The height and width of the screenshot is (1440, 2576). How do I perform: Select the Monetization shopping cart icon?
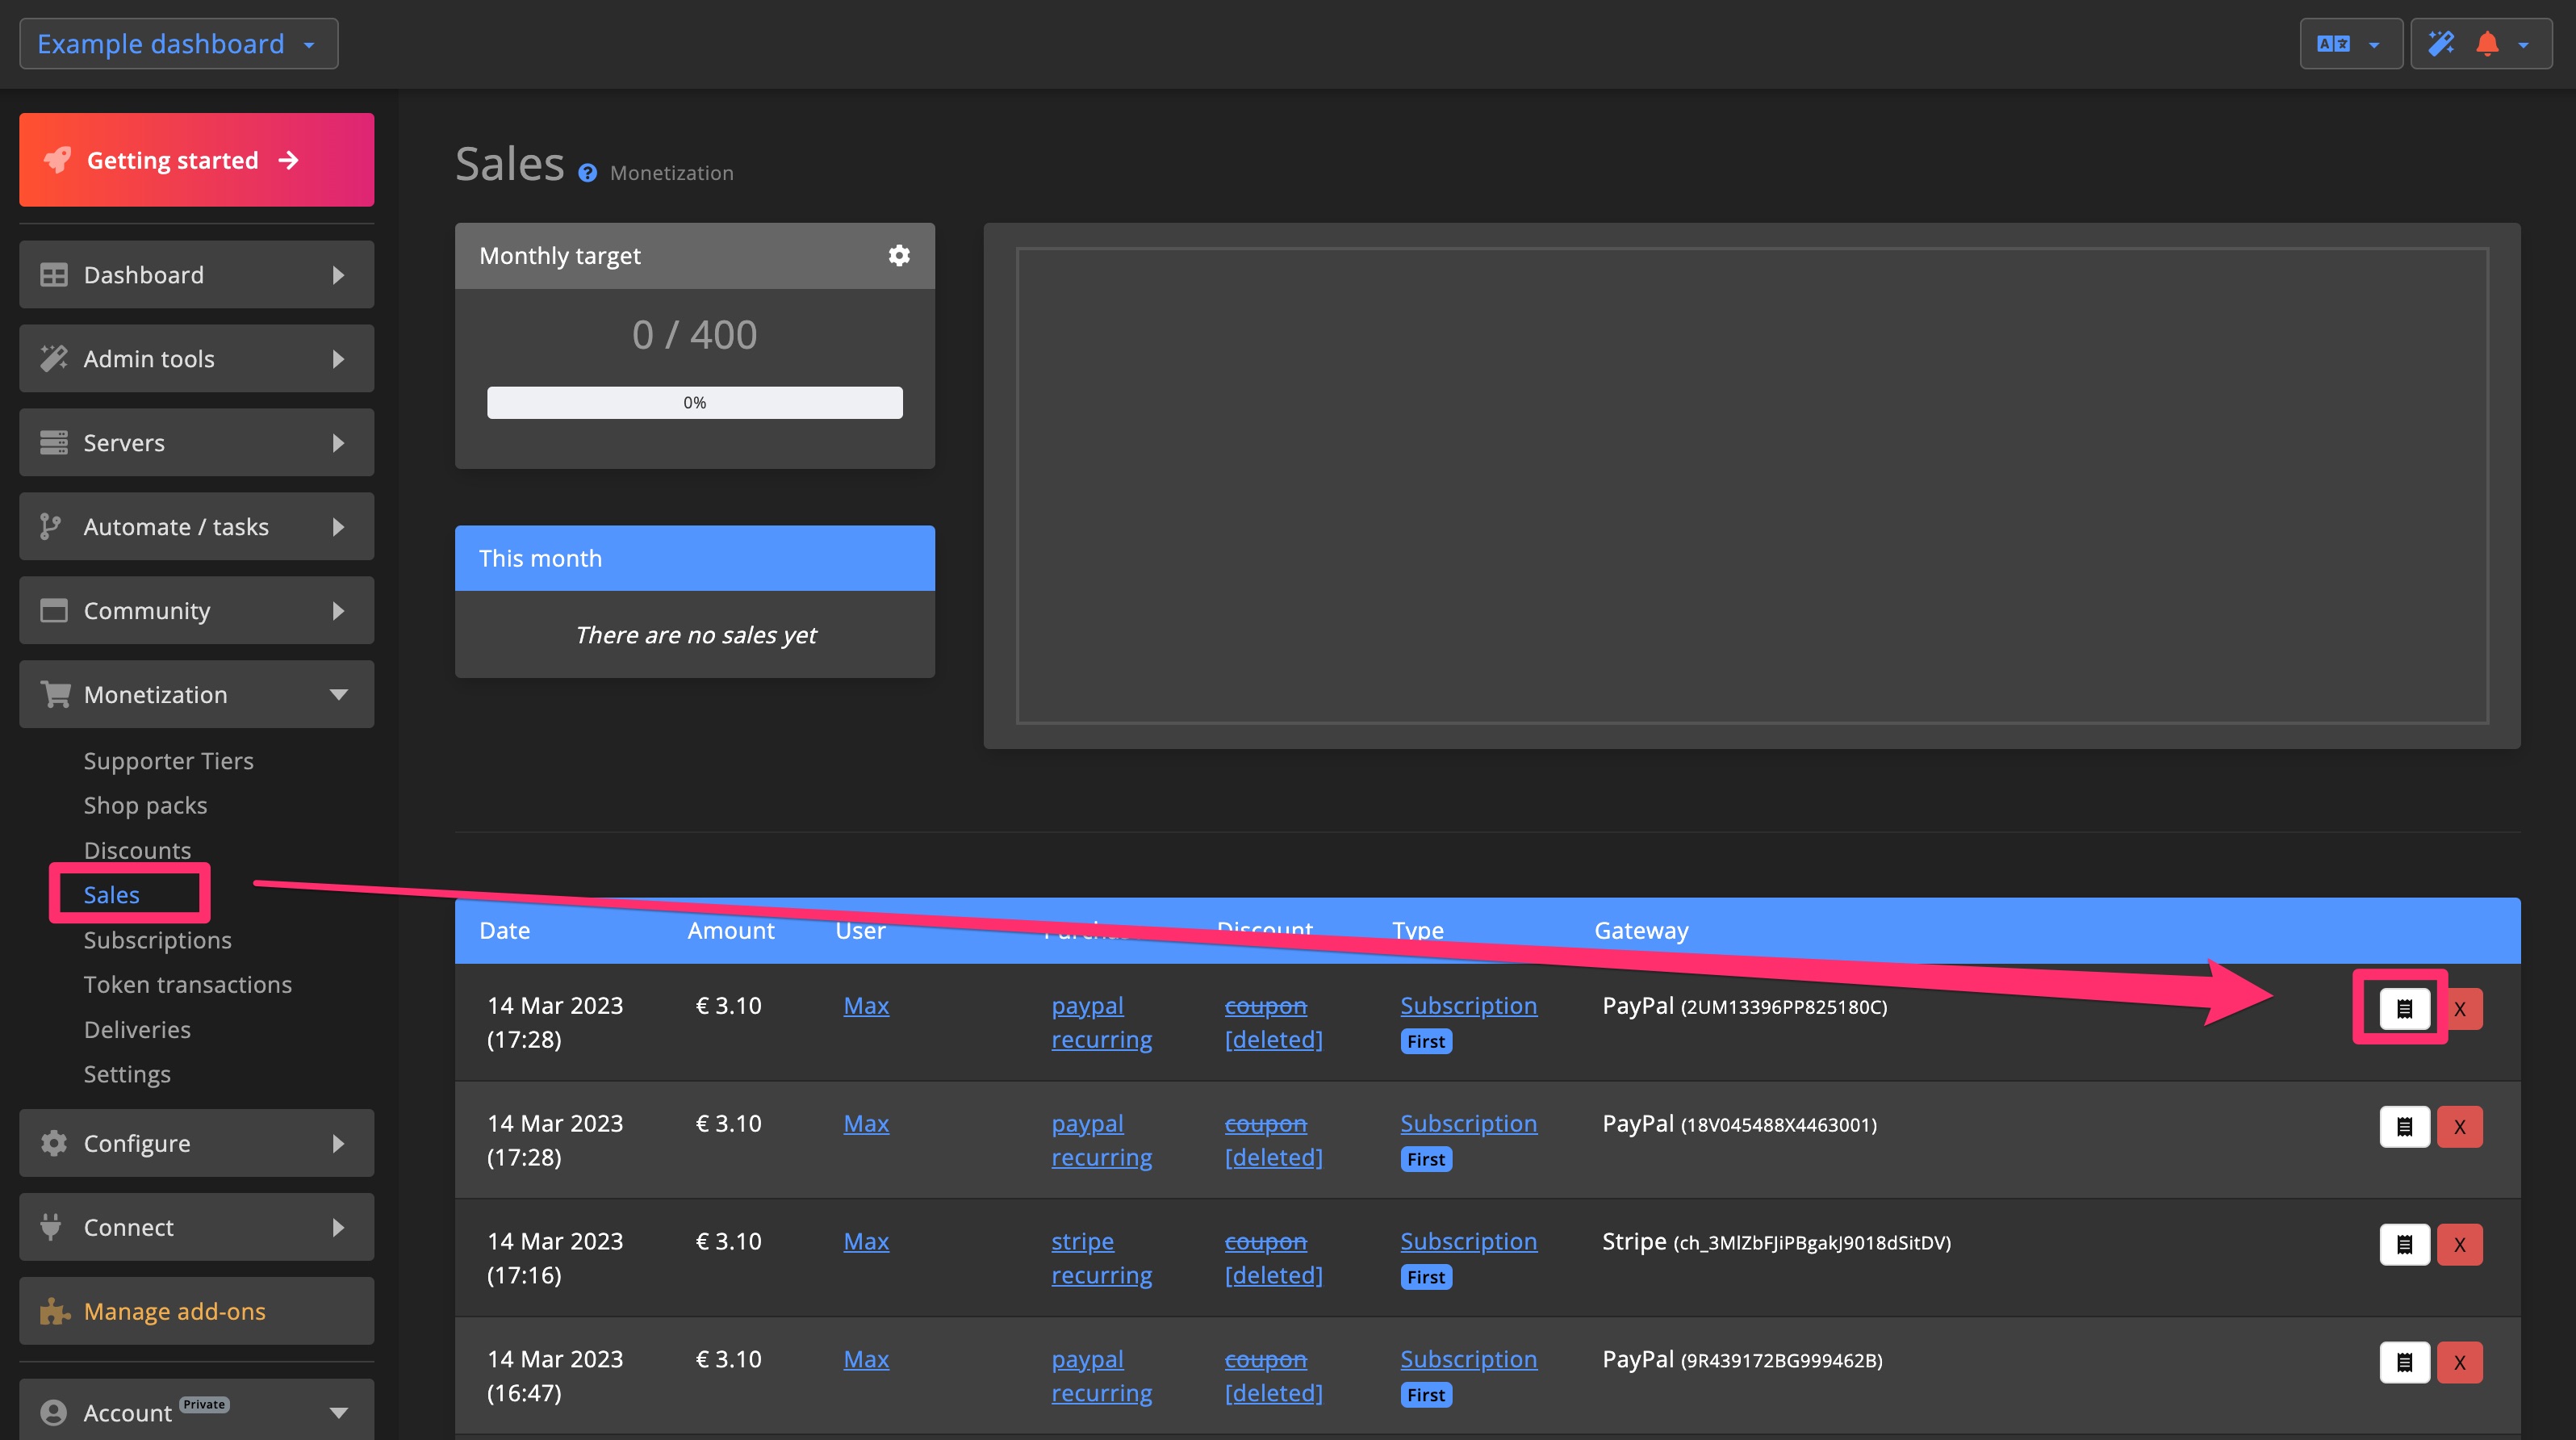coord(54,694)
